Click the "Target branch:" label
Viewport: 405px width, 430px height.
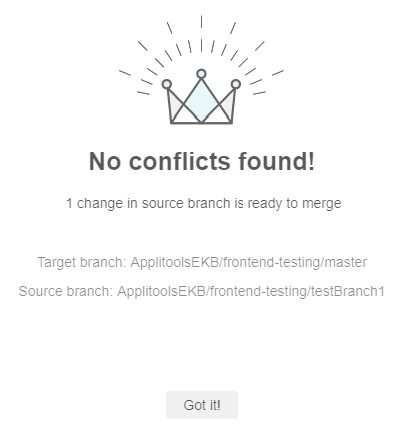(x=82, y=262)
